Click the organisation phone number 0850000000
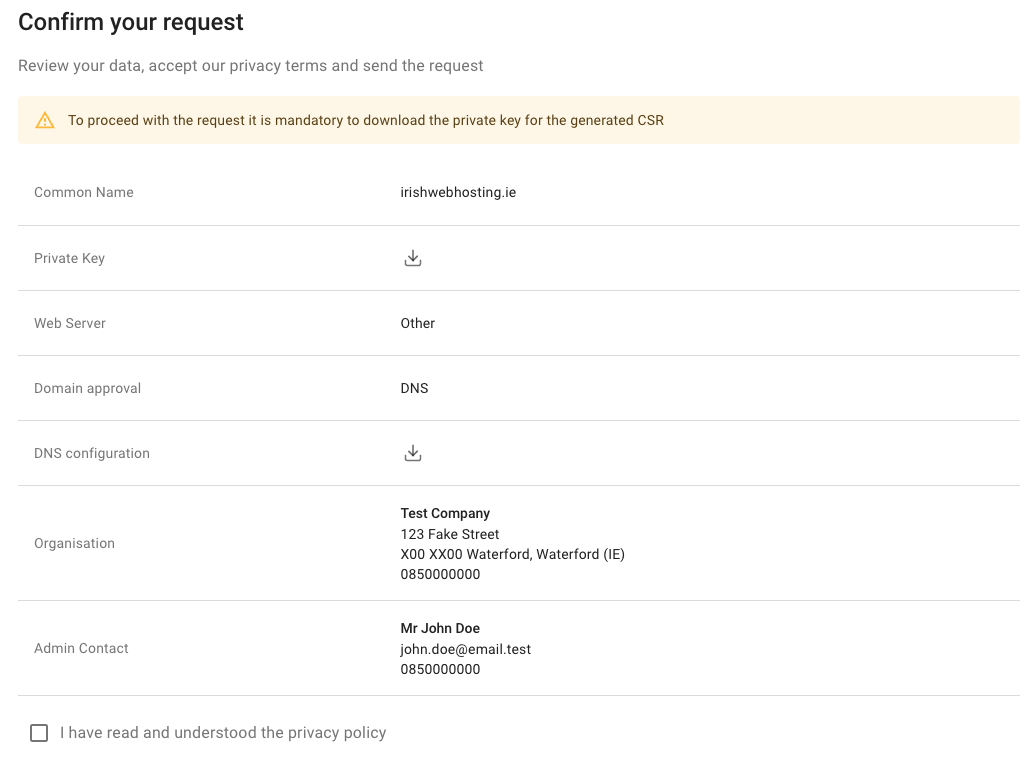Image resolution: width=1036 pixels, height=781 pixels. (x=440, y=575)
